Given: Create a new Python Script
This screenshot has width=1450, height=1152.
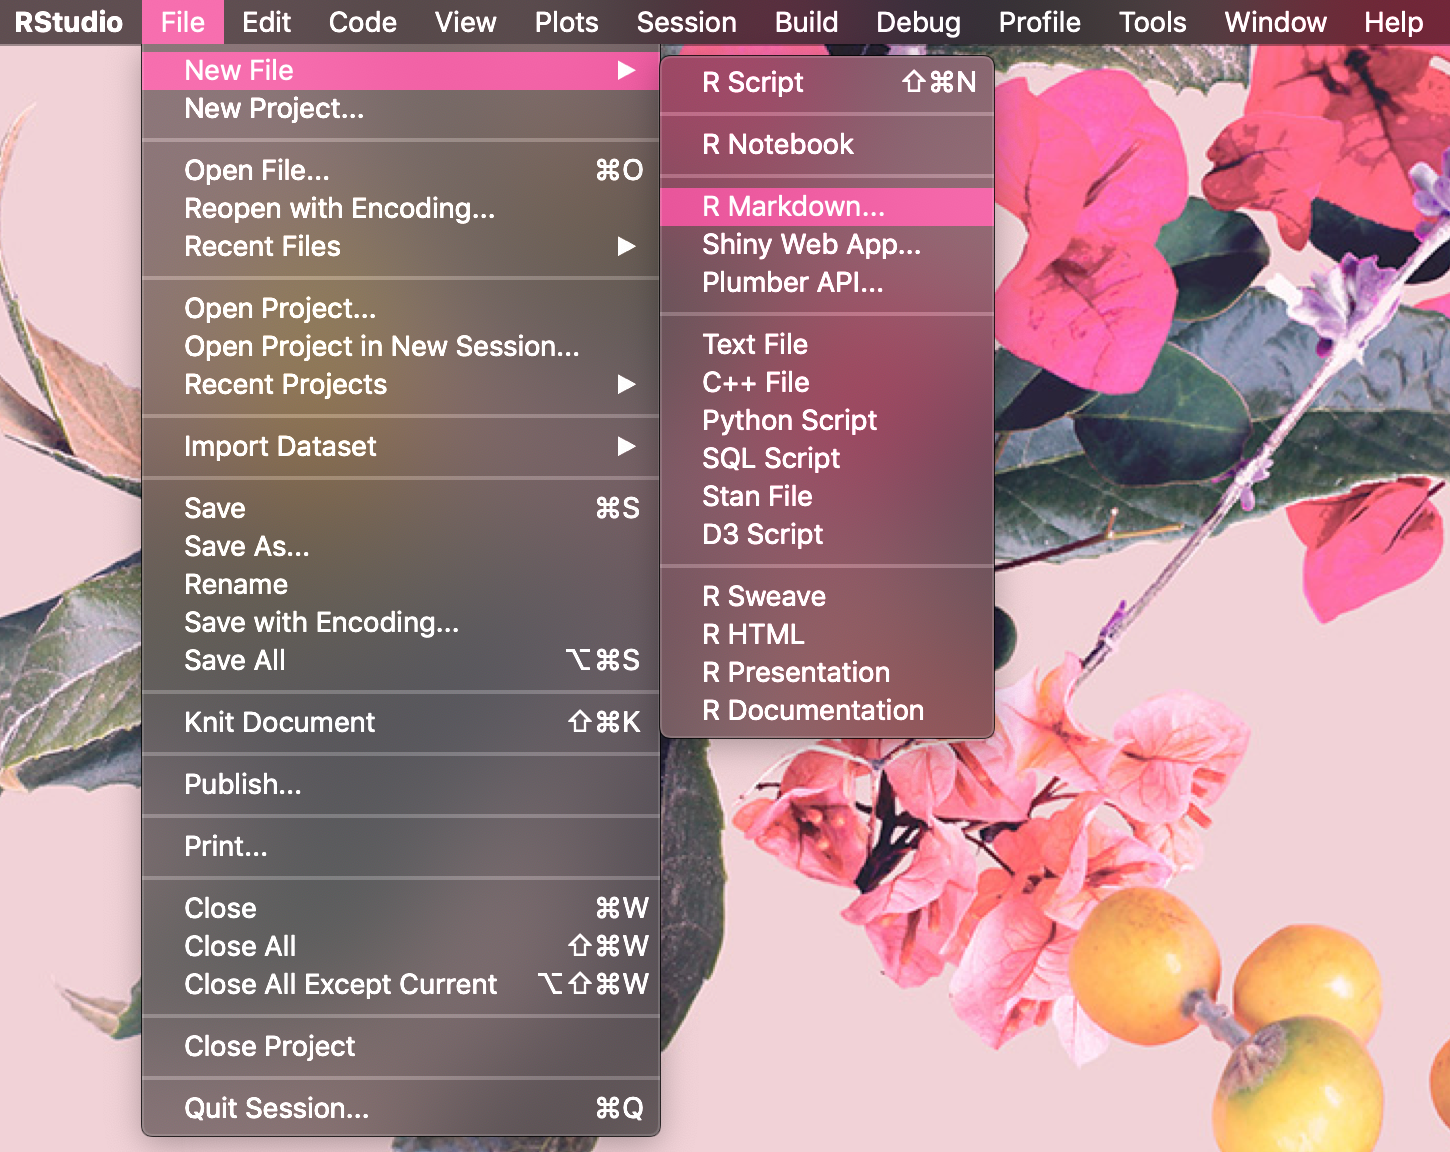Looking at the screenshot, I should click(827, 420).
